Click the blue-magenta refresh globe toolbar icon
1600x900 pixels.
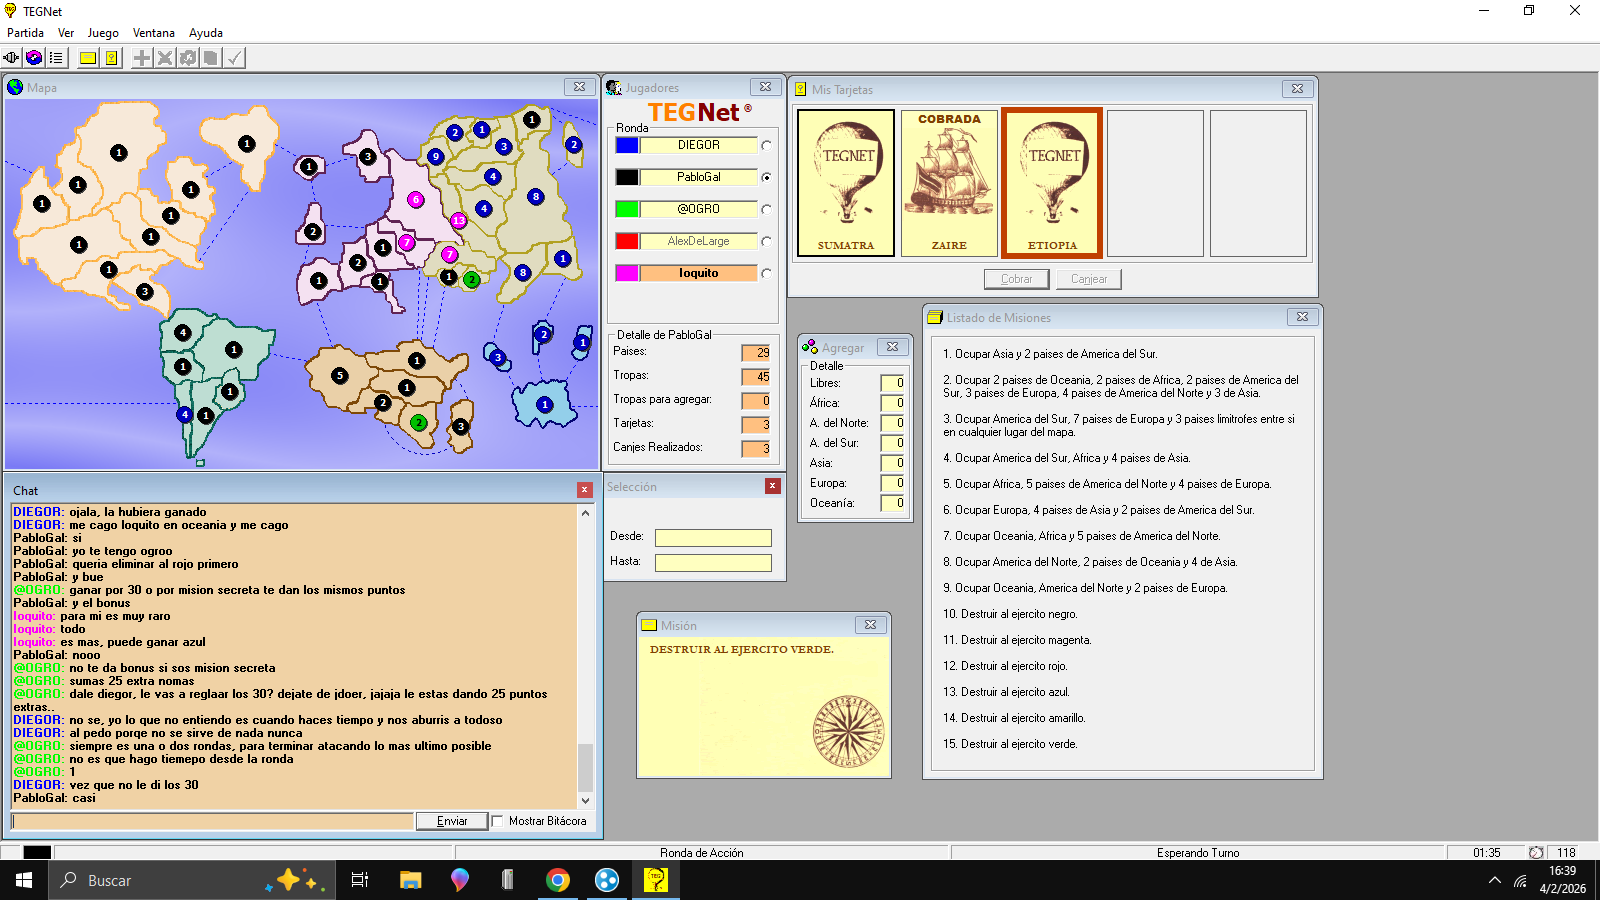point(34,58)
